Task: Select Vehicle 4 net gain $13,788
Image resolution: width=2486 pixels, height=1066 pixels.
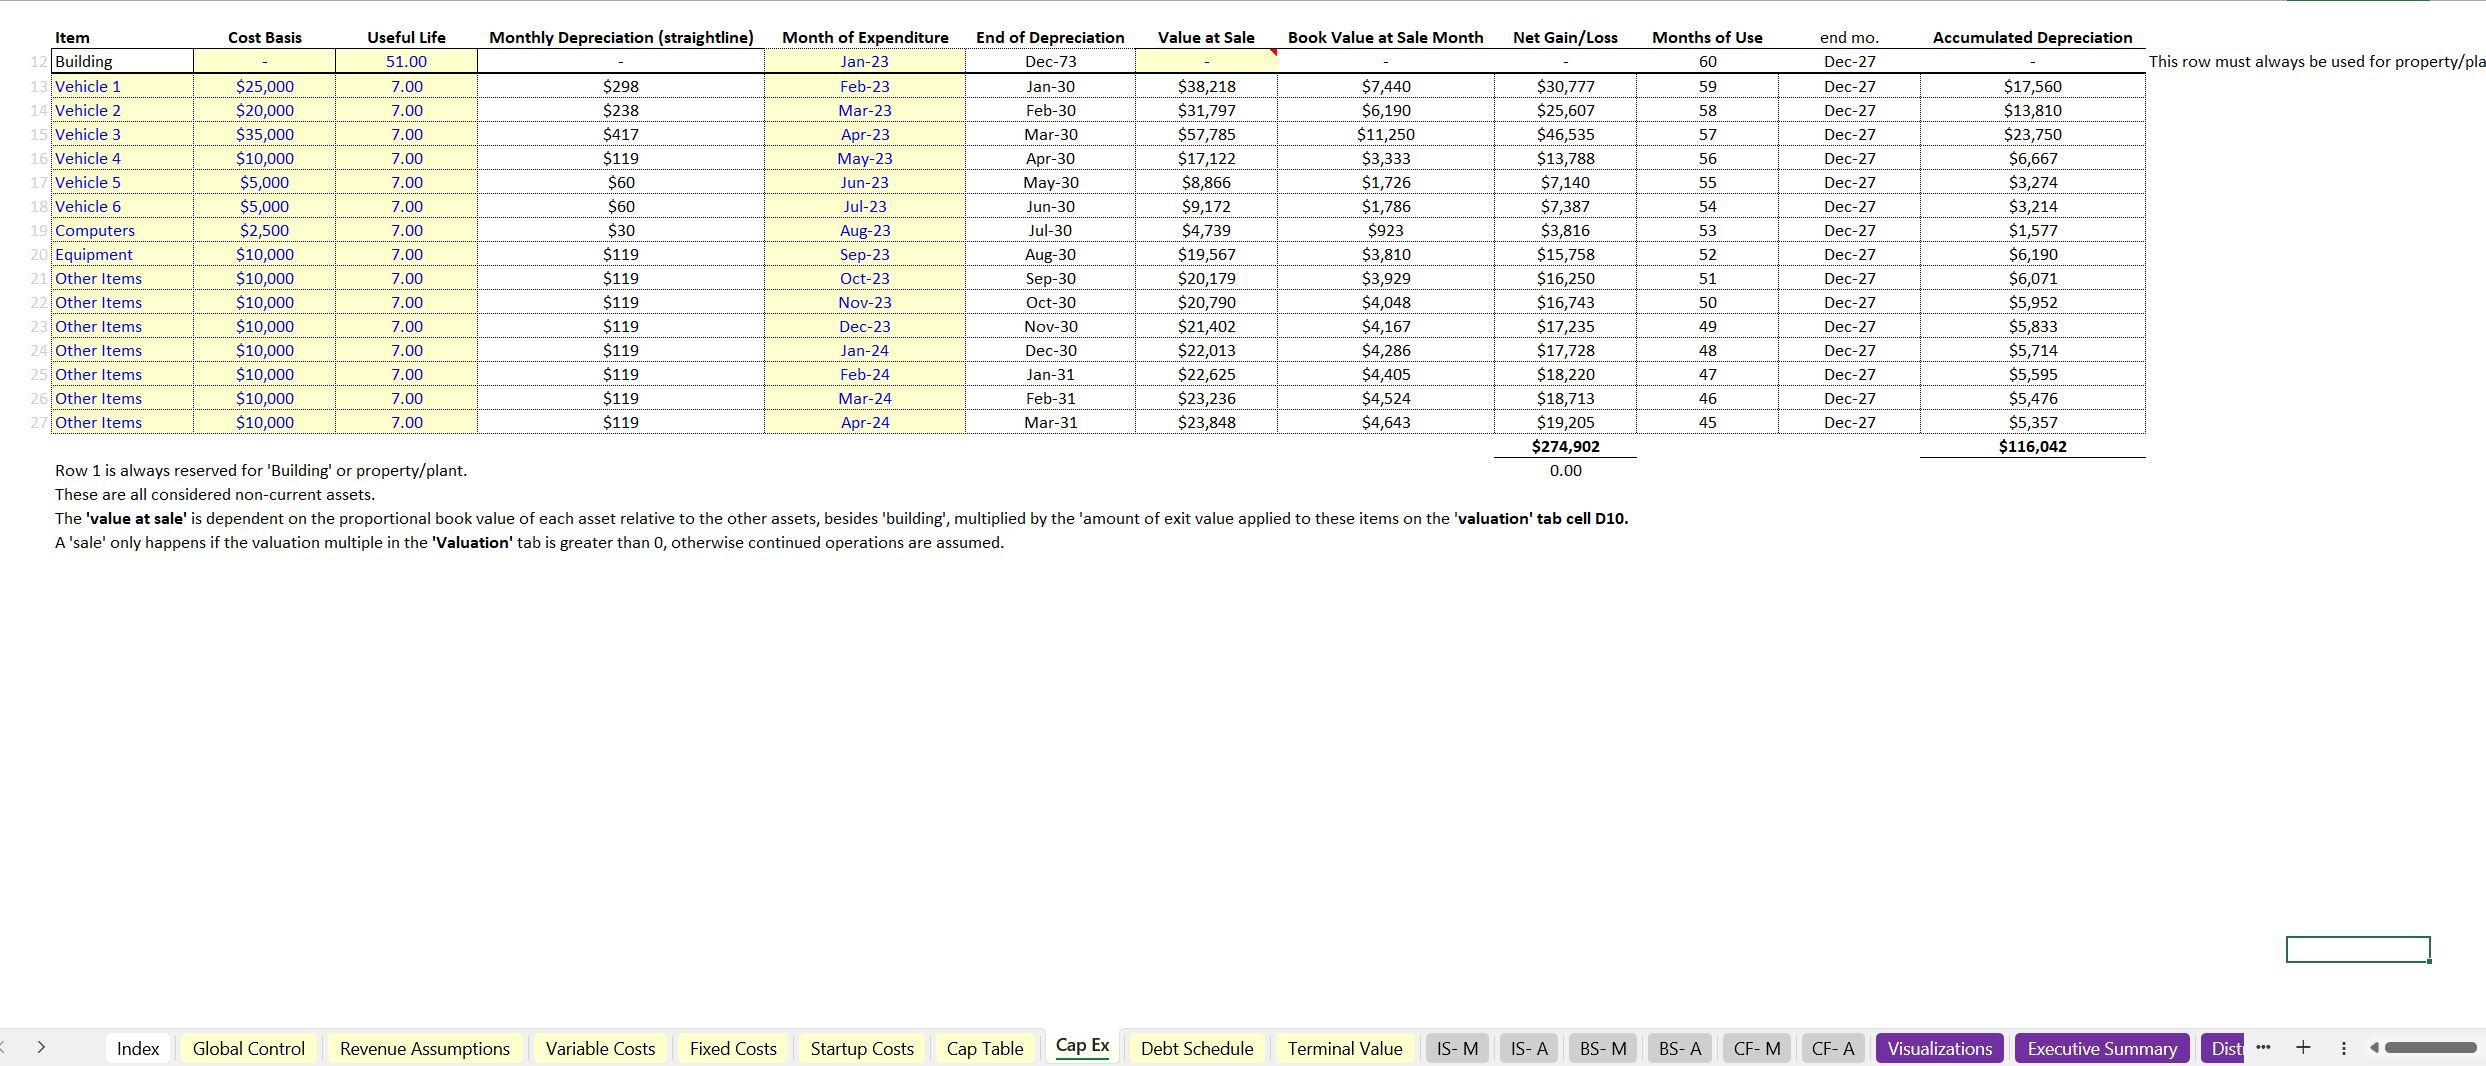Action: [x=1565, y=158]
